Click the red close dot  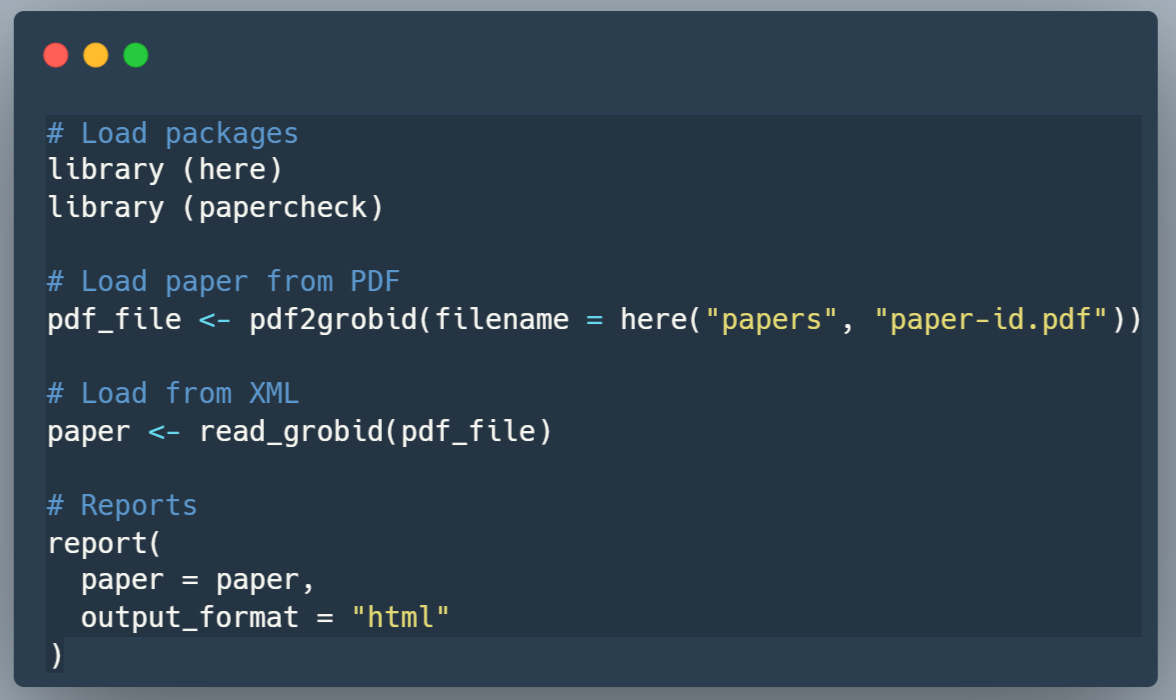pyautogui.click(x=56, y=55)
